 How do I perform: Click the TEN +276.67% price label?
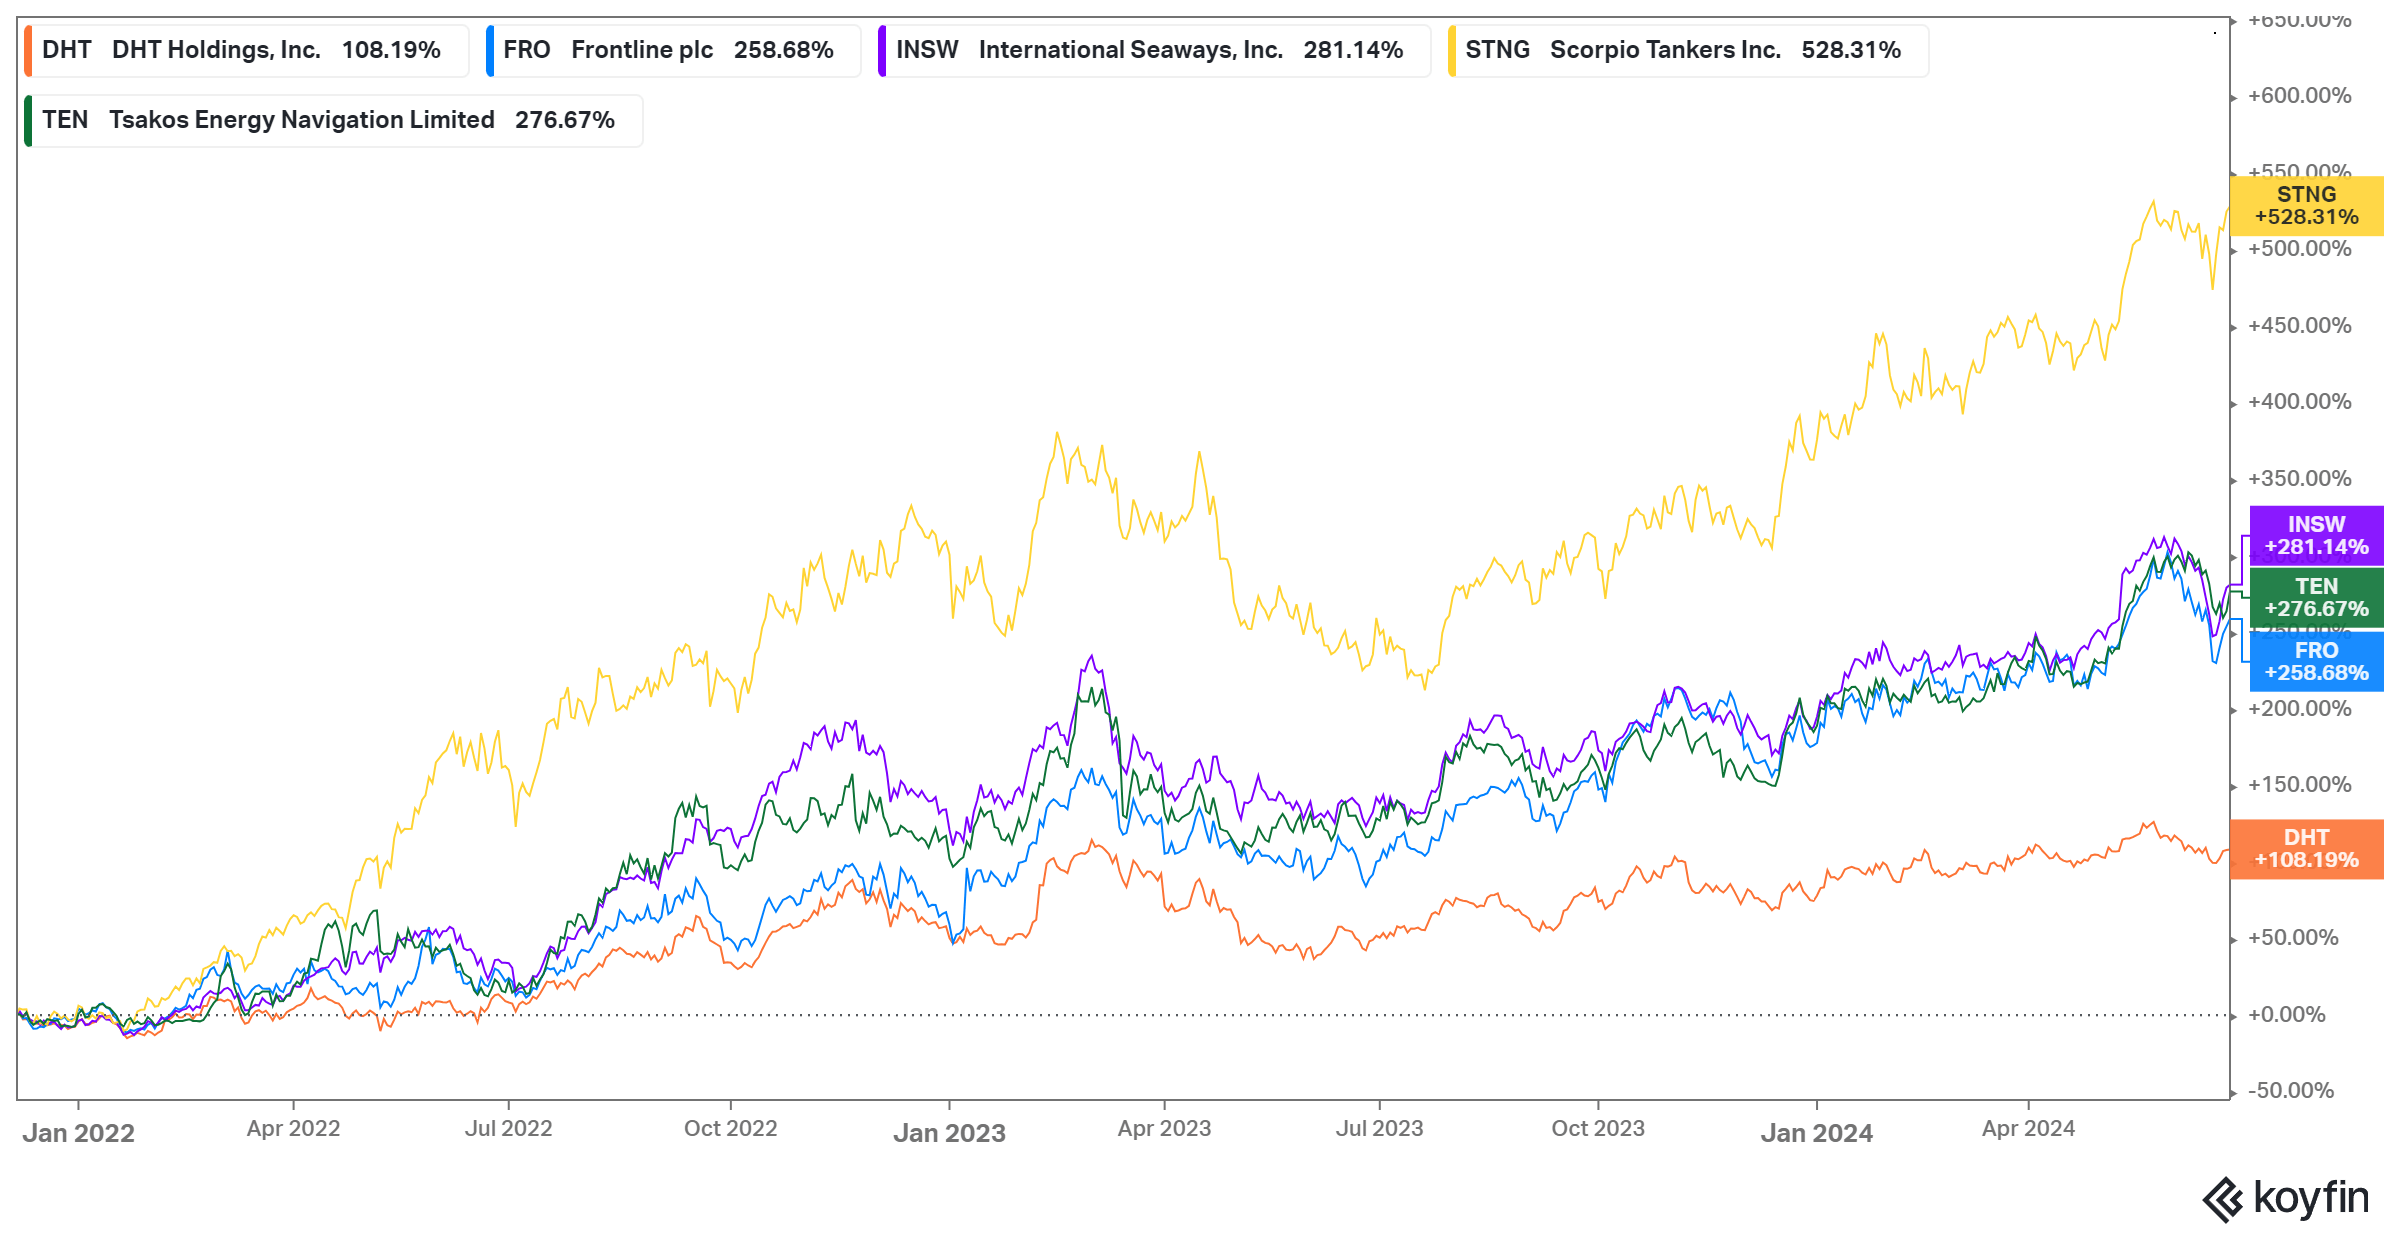click(x=2315, y=598)
